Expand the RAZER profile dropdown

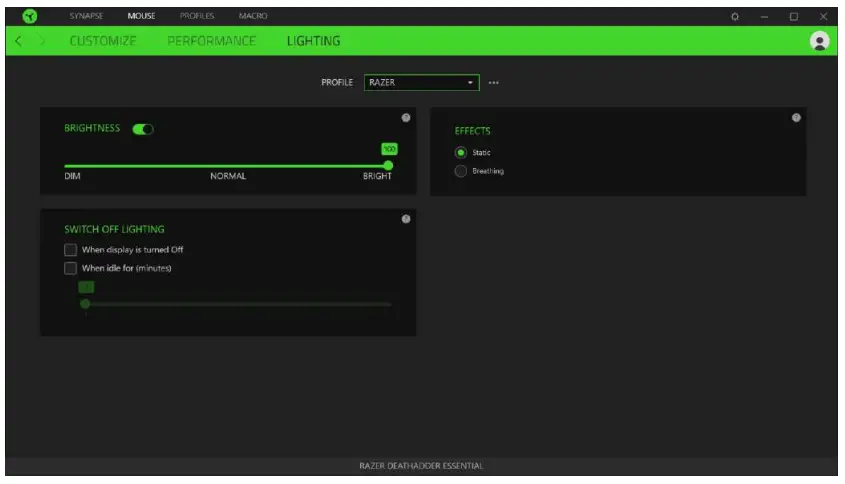421,82
